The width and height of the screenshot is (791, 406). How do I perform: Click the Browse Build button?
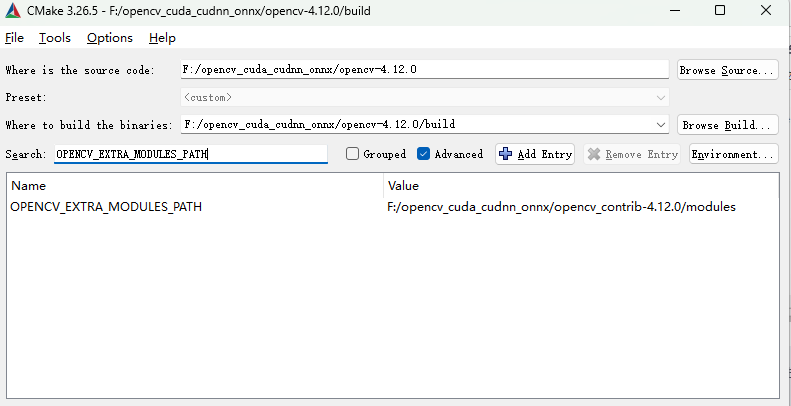(x=727, y=125)
